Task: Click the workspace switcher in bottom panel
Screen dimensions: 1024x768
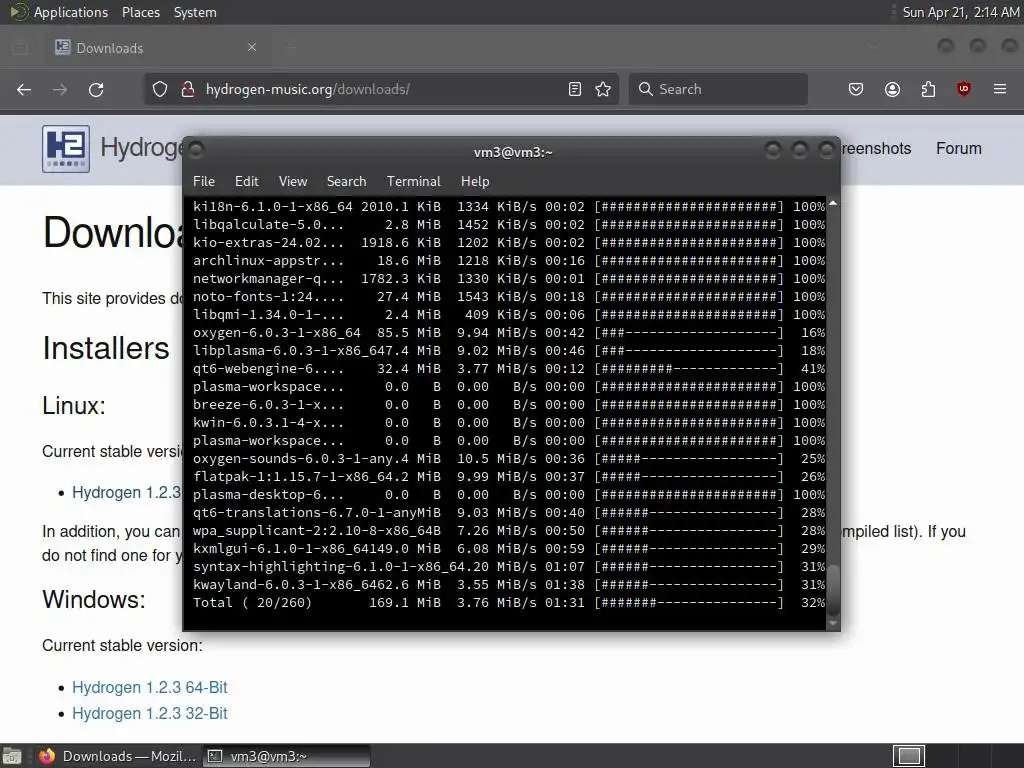Action: pos(909,756)
